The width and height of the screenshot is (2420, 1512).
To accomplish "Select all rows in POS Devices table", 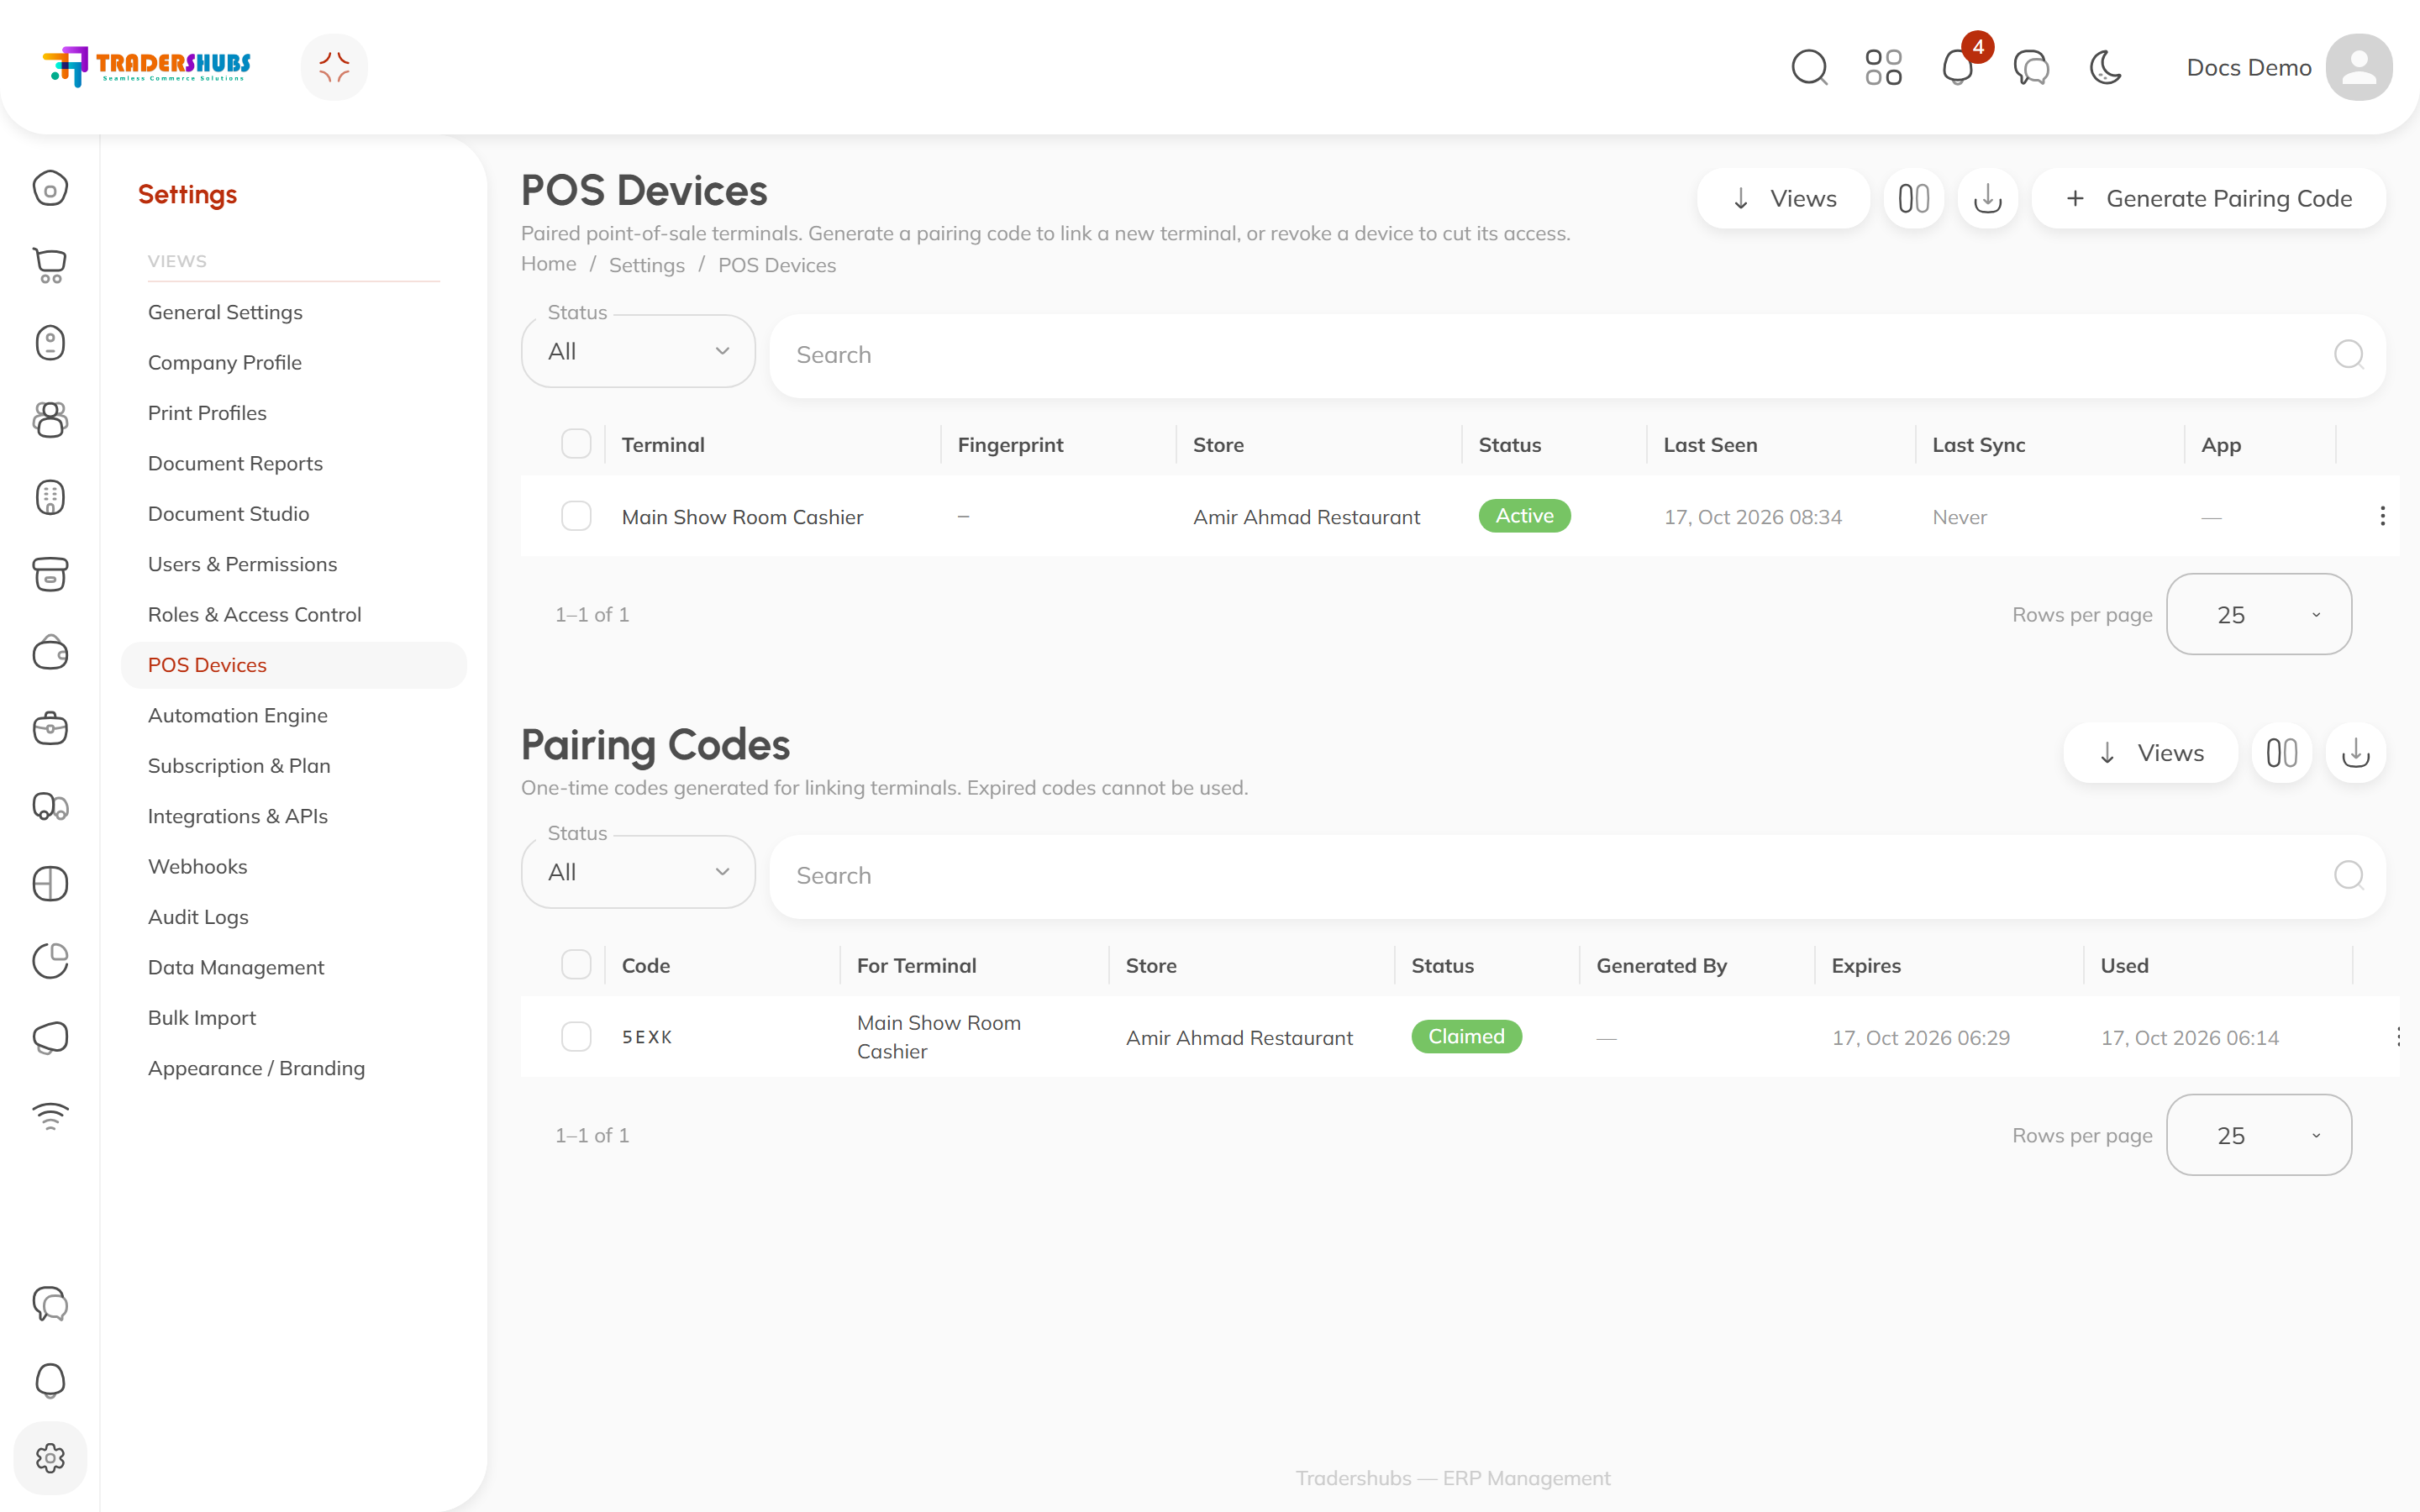I will coord(576,444).
